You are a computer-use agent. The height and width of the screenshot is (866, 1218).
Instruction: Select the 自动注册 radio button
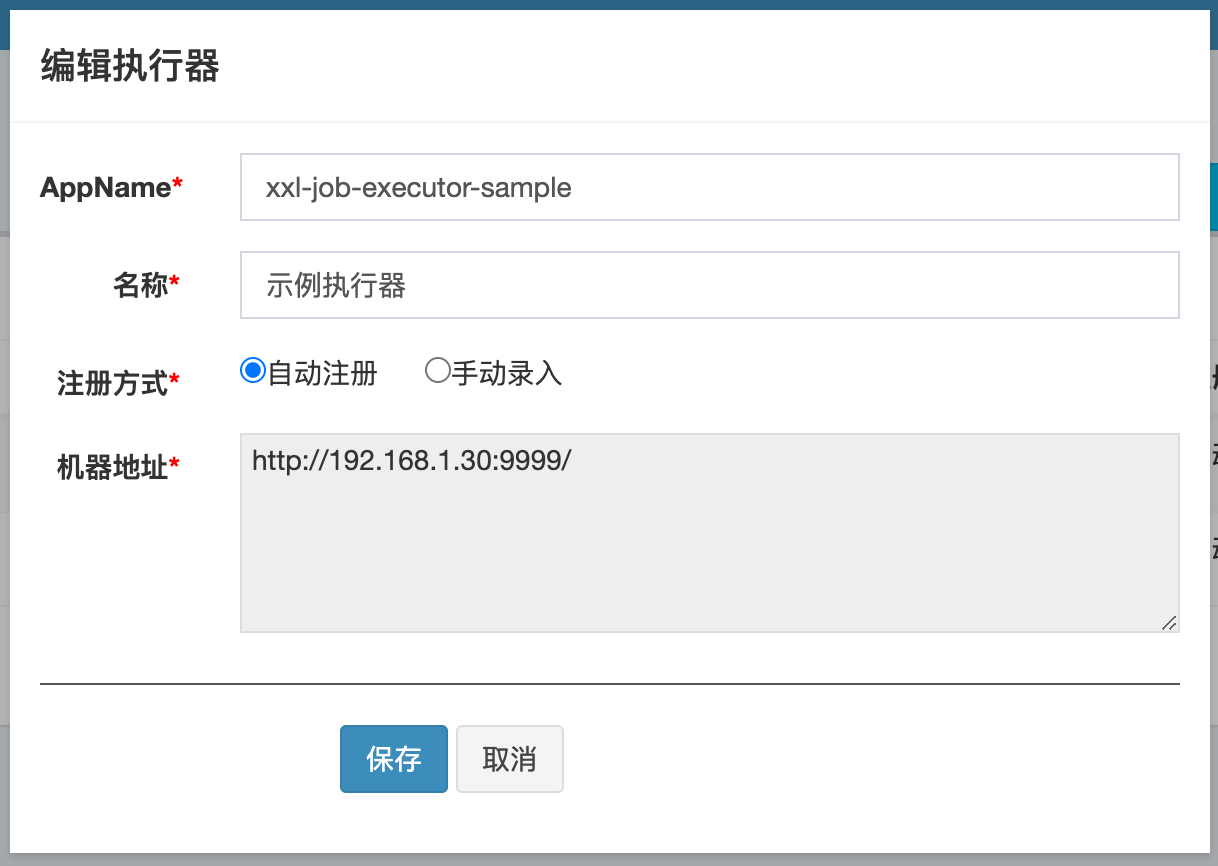253,371
